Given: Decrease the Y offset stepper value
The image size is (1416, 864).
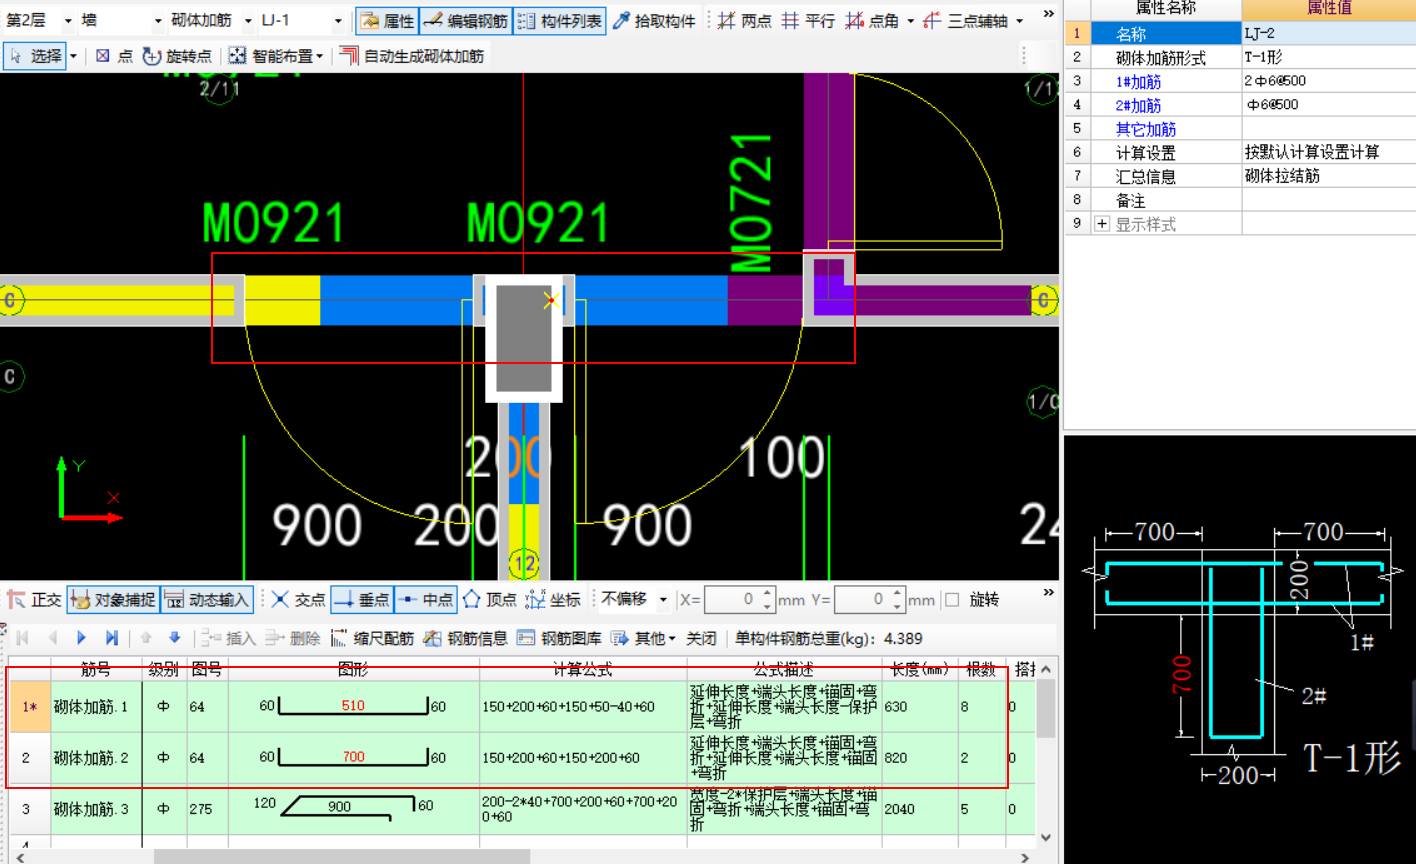Looking at the screenshot, I should pyautogui.click(x=897, y=606).
